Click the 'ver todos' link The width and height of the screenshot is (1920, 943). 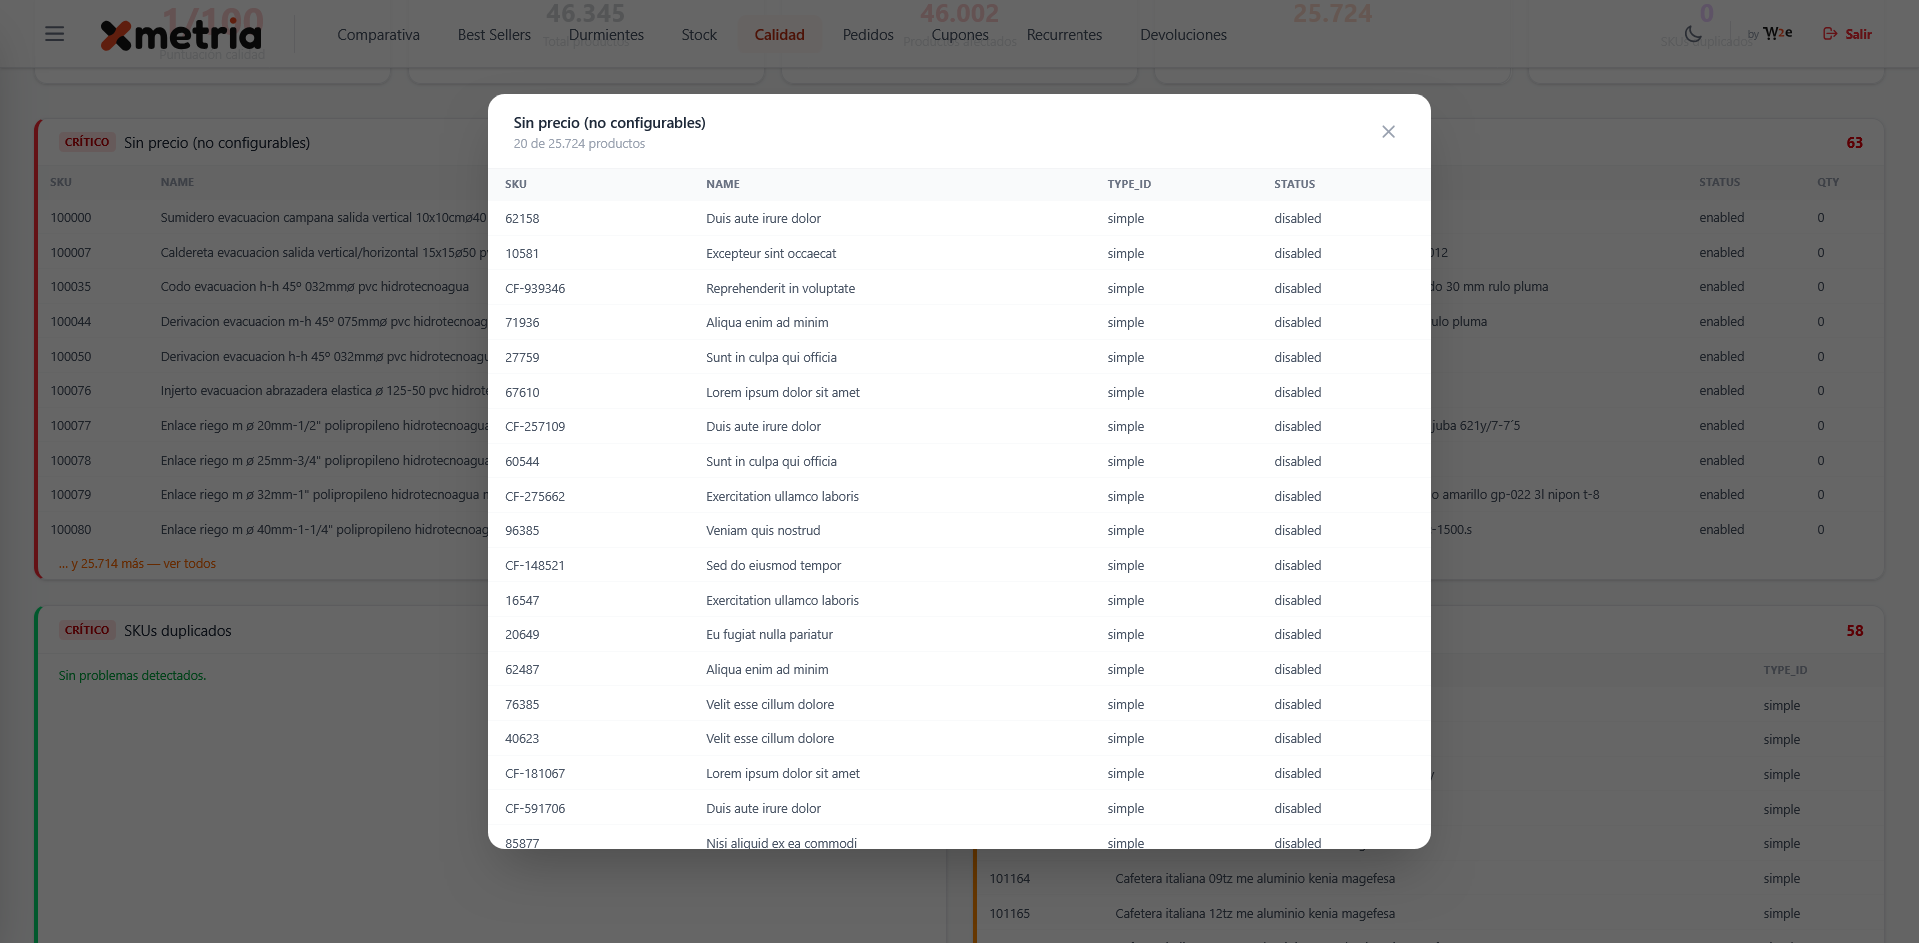click(189, 564)
